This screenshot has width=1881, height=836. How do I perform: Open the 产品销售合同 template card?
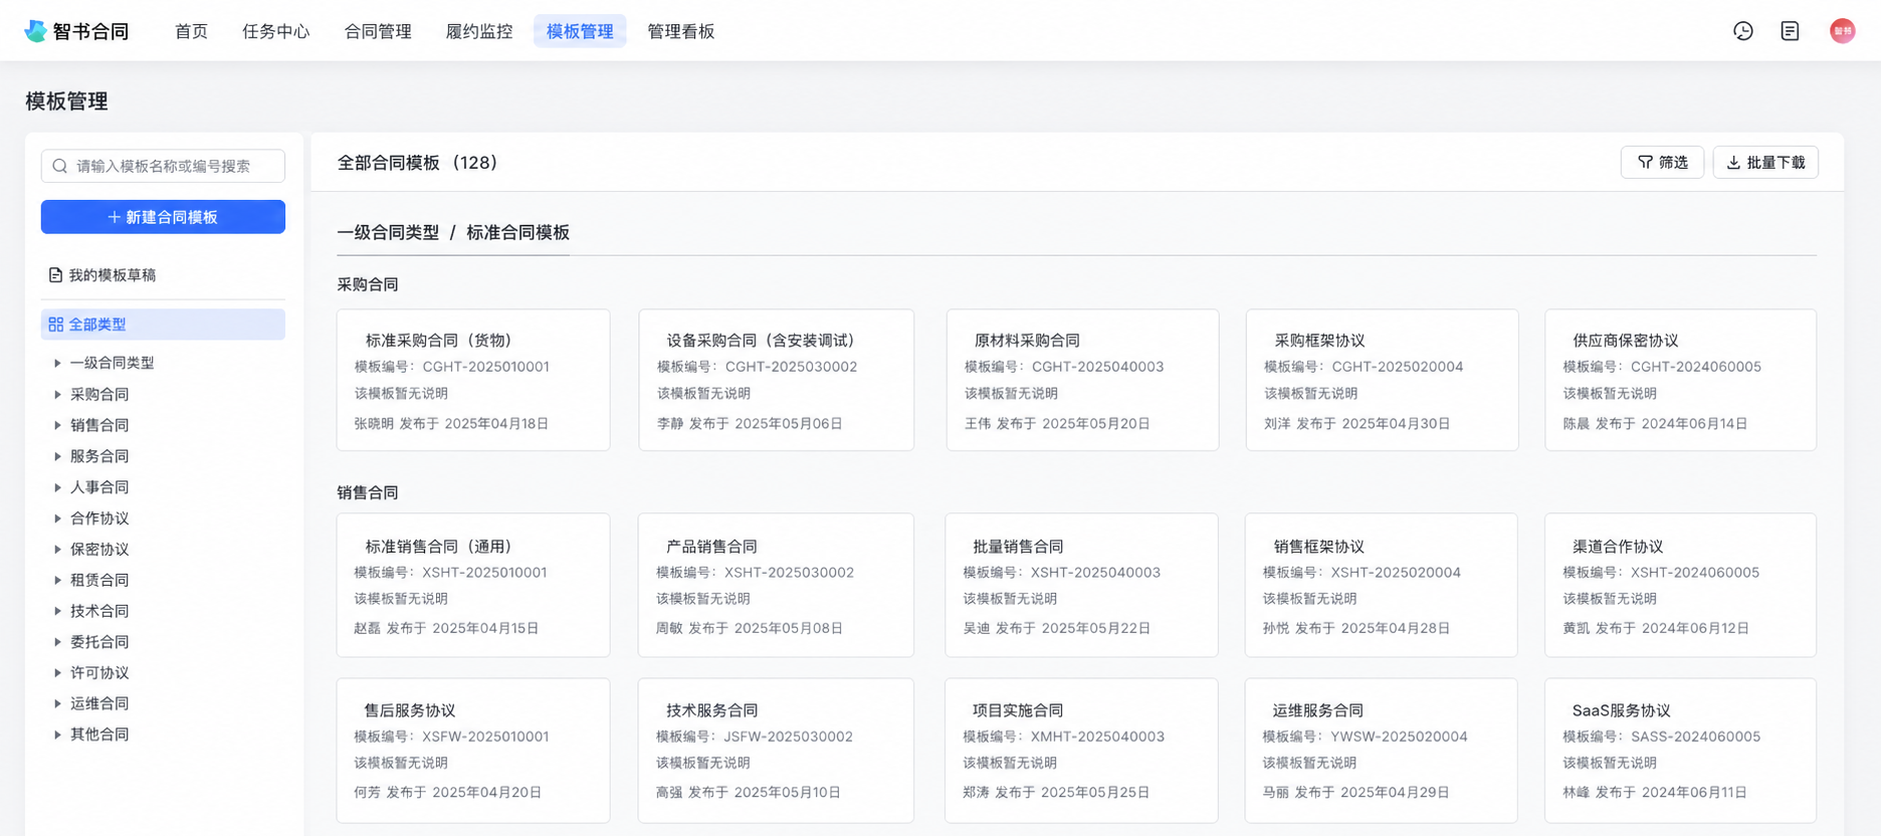[776, 585]
